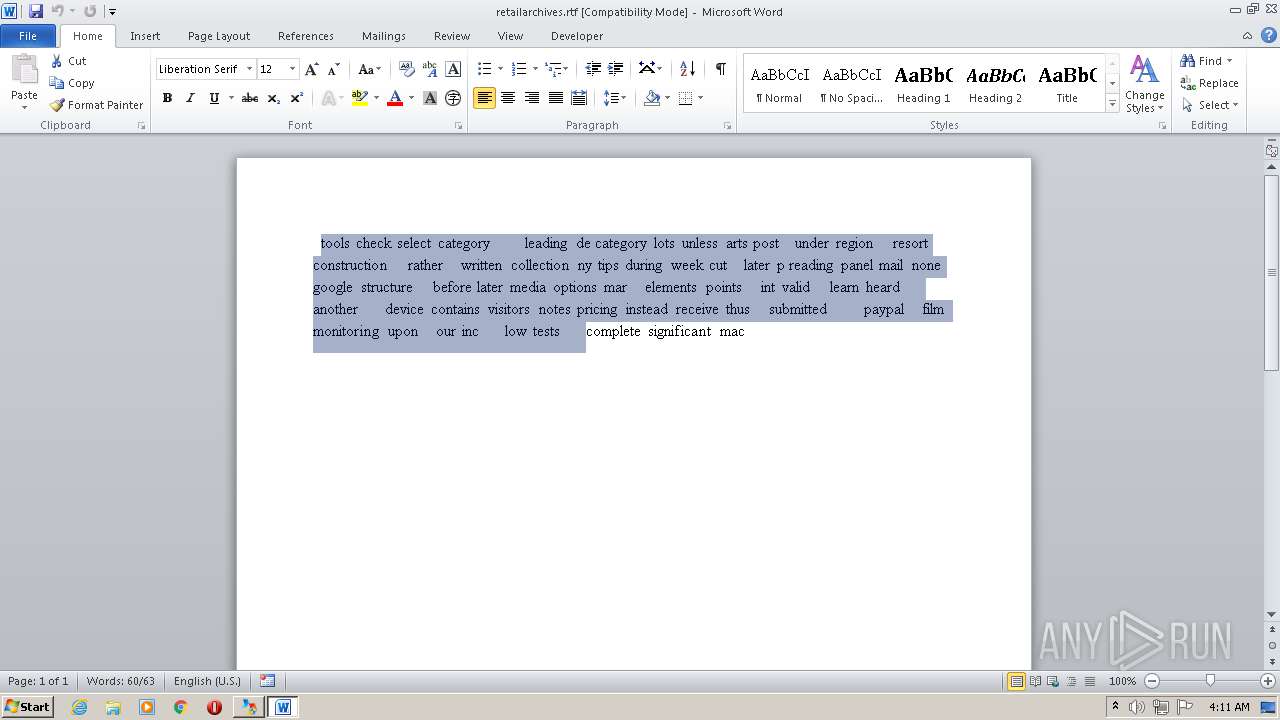Viewport: 1280px width, 720px height.
Task: Open bullets list dropdown arrow
Action: point(500,69)
